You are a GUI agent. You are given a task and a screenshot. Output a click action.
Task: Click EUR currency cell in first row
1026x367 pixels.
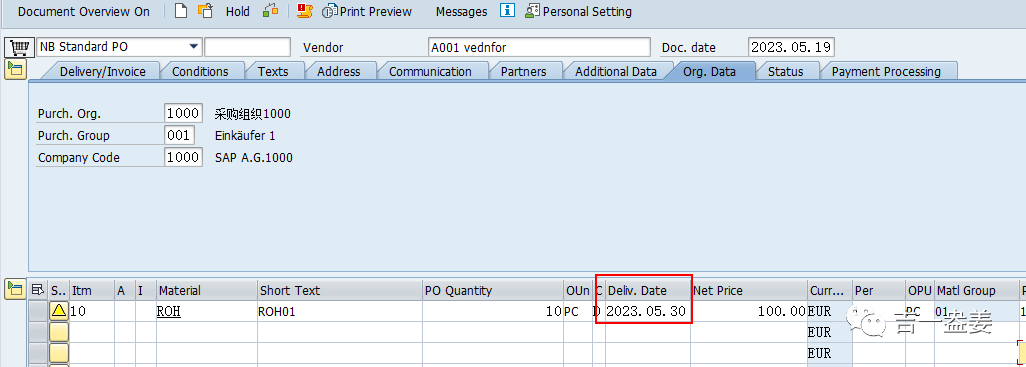830,311
